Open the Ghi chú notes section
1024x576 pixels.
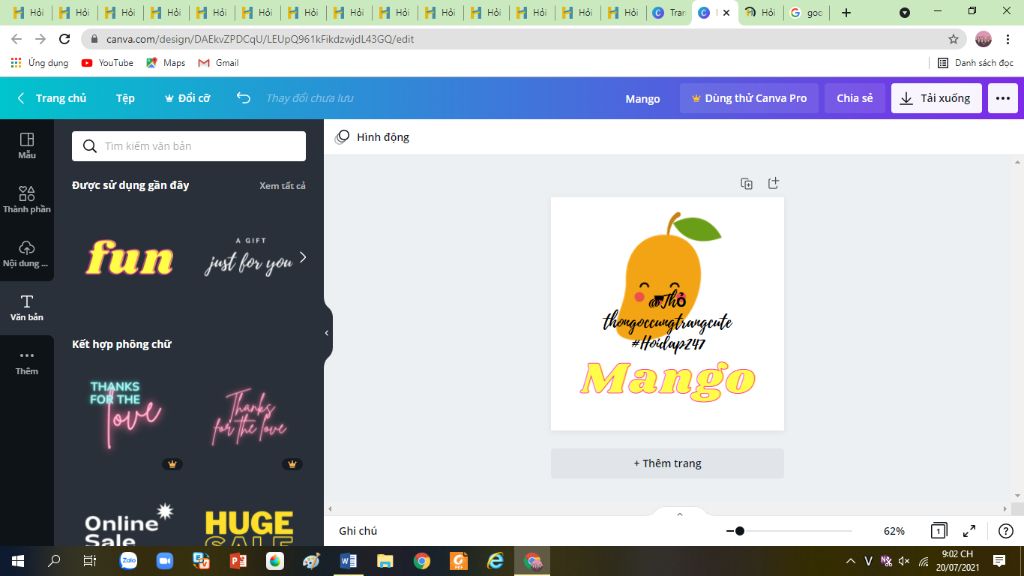(x=358, y=531)
